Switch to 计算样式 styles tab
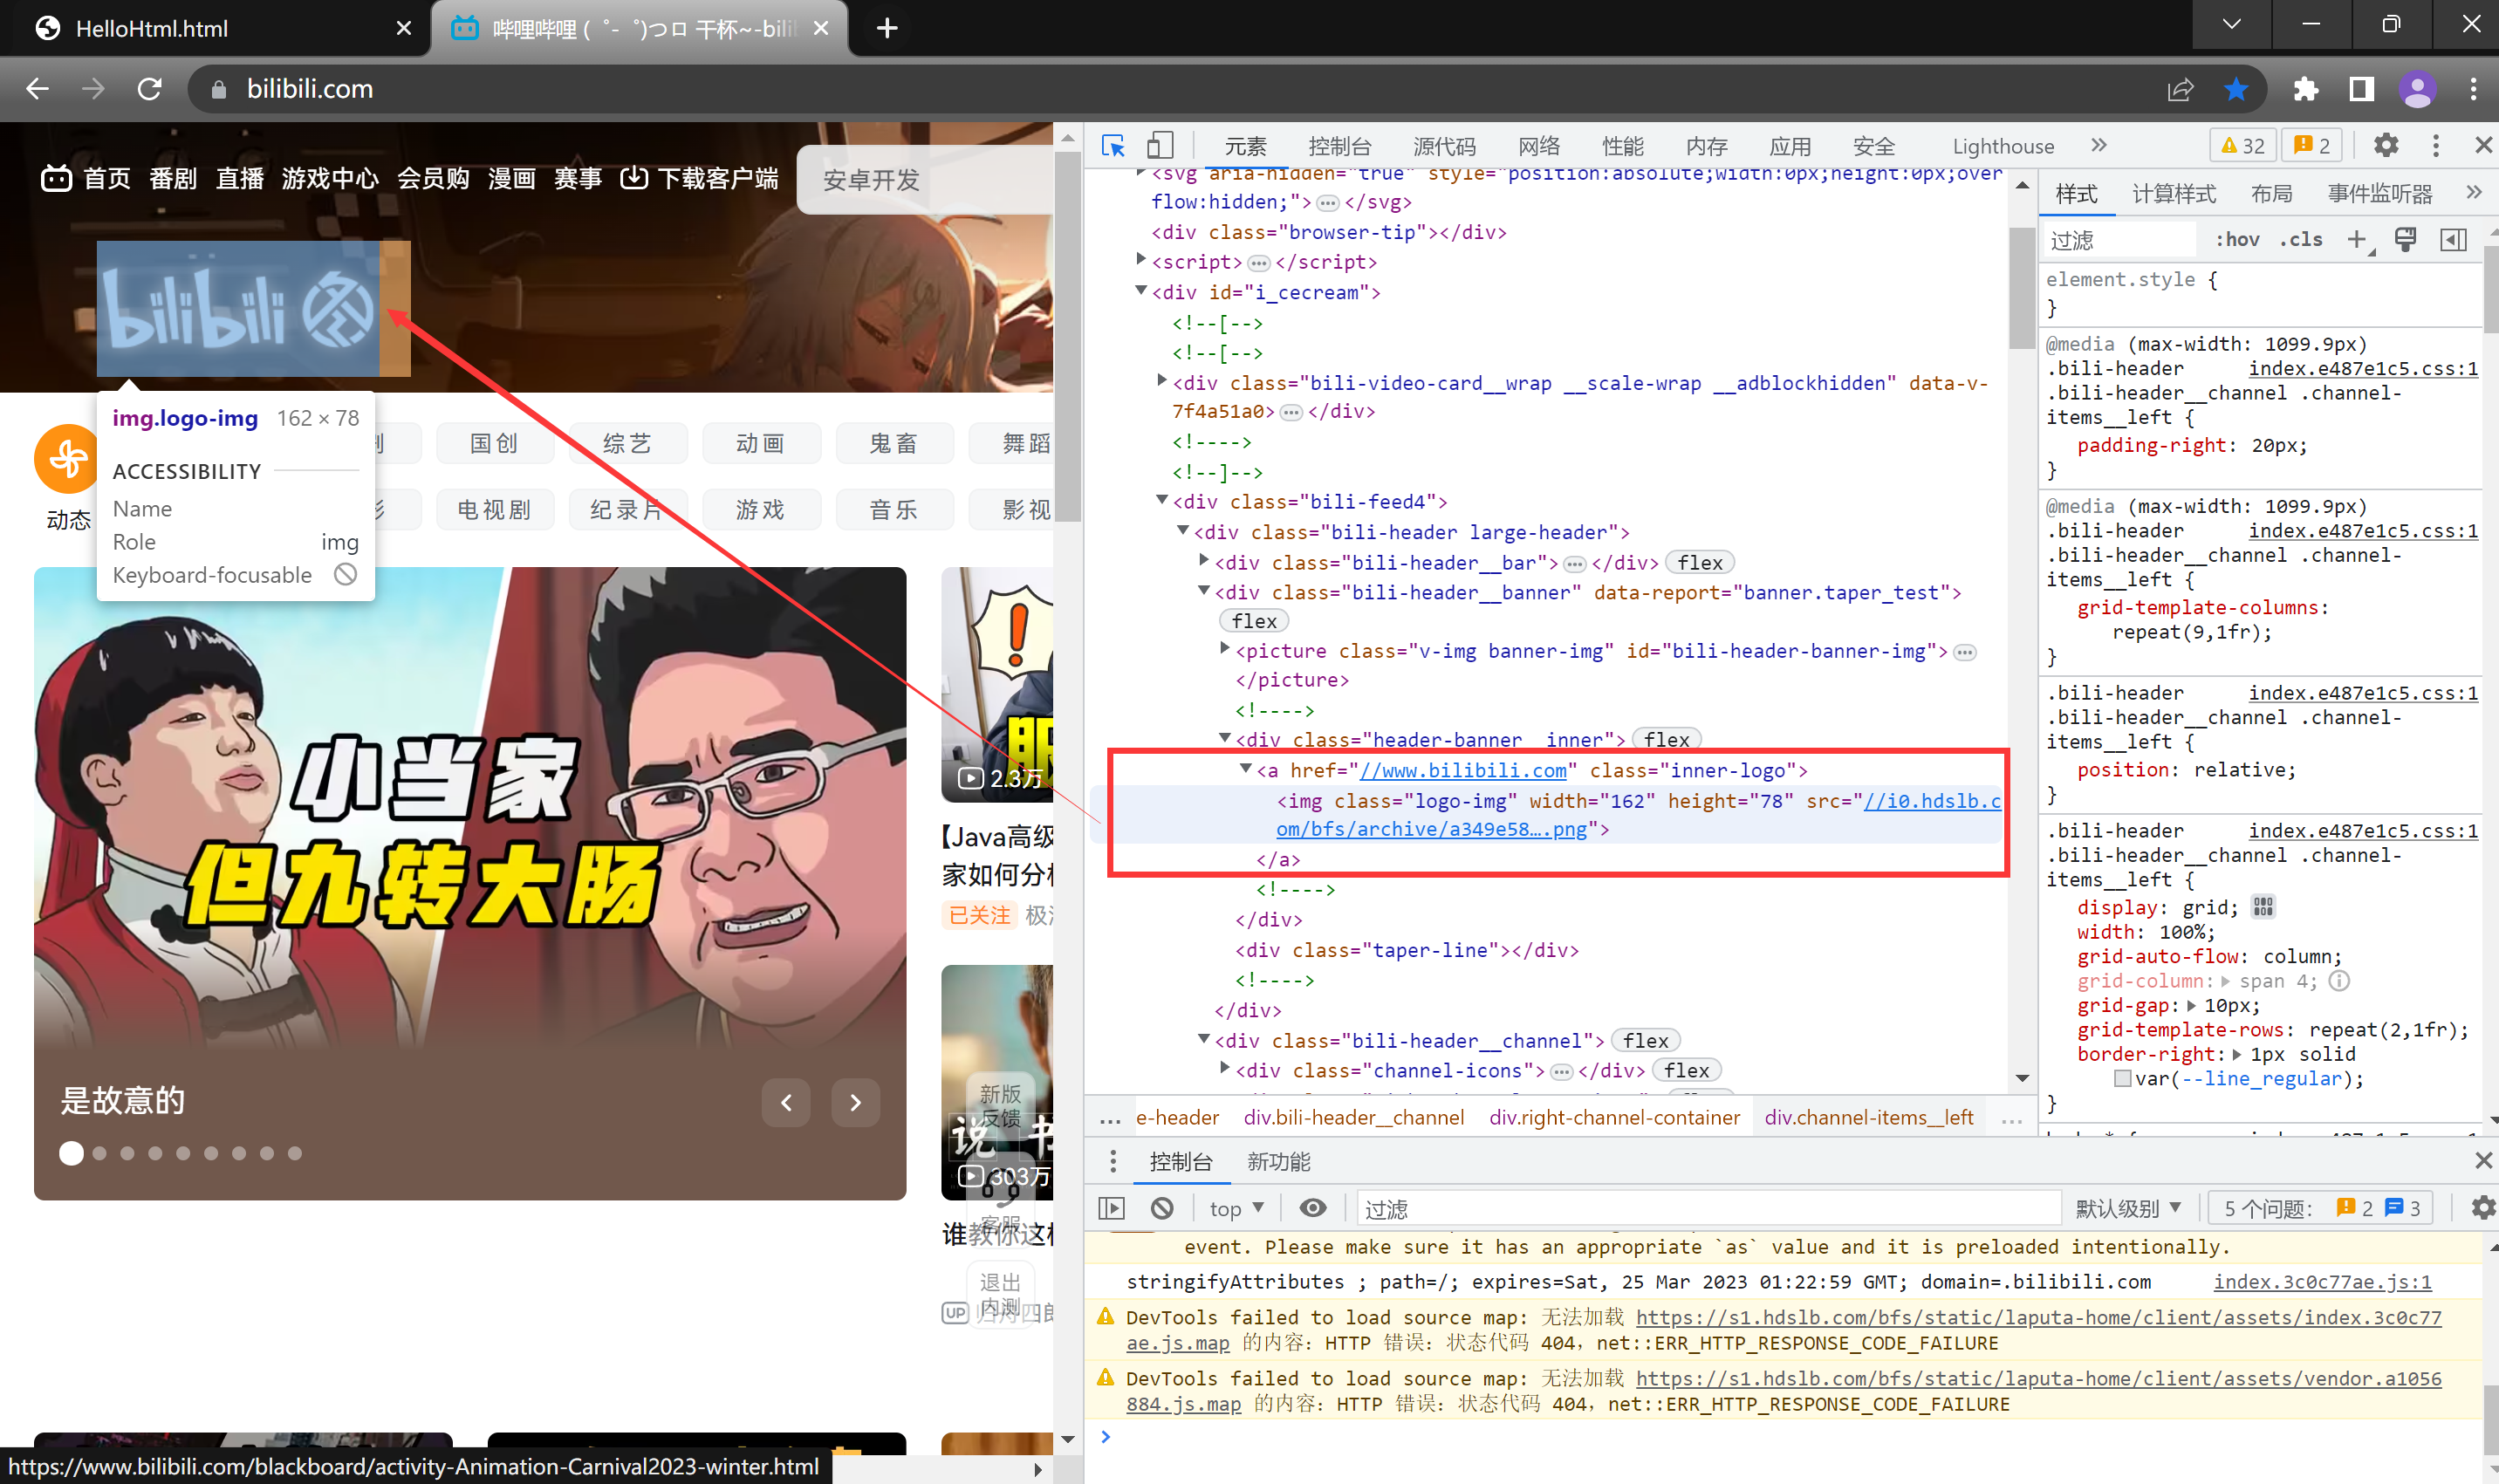The height and width of the screenshot is (1484, 2499). (x=2174, y=194)
